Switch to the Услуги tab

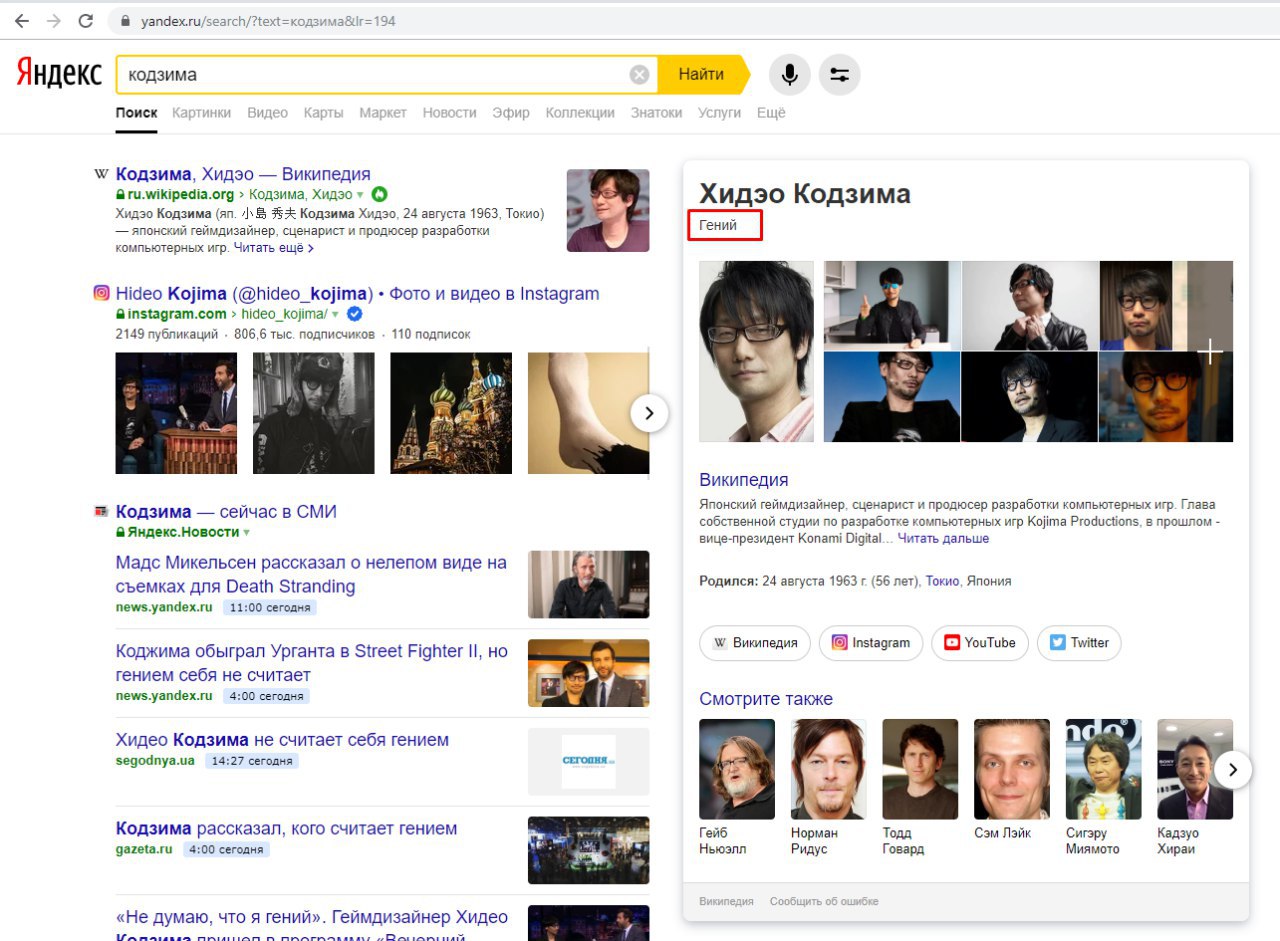click(x=719, y=113)
